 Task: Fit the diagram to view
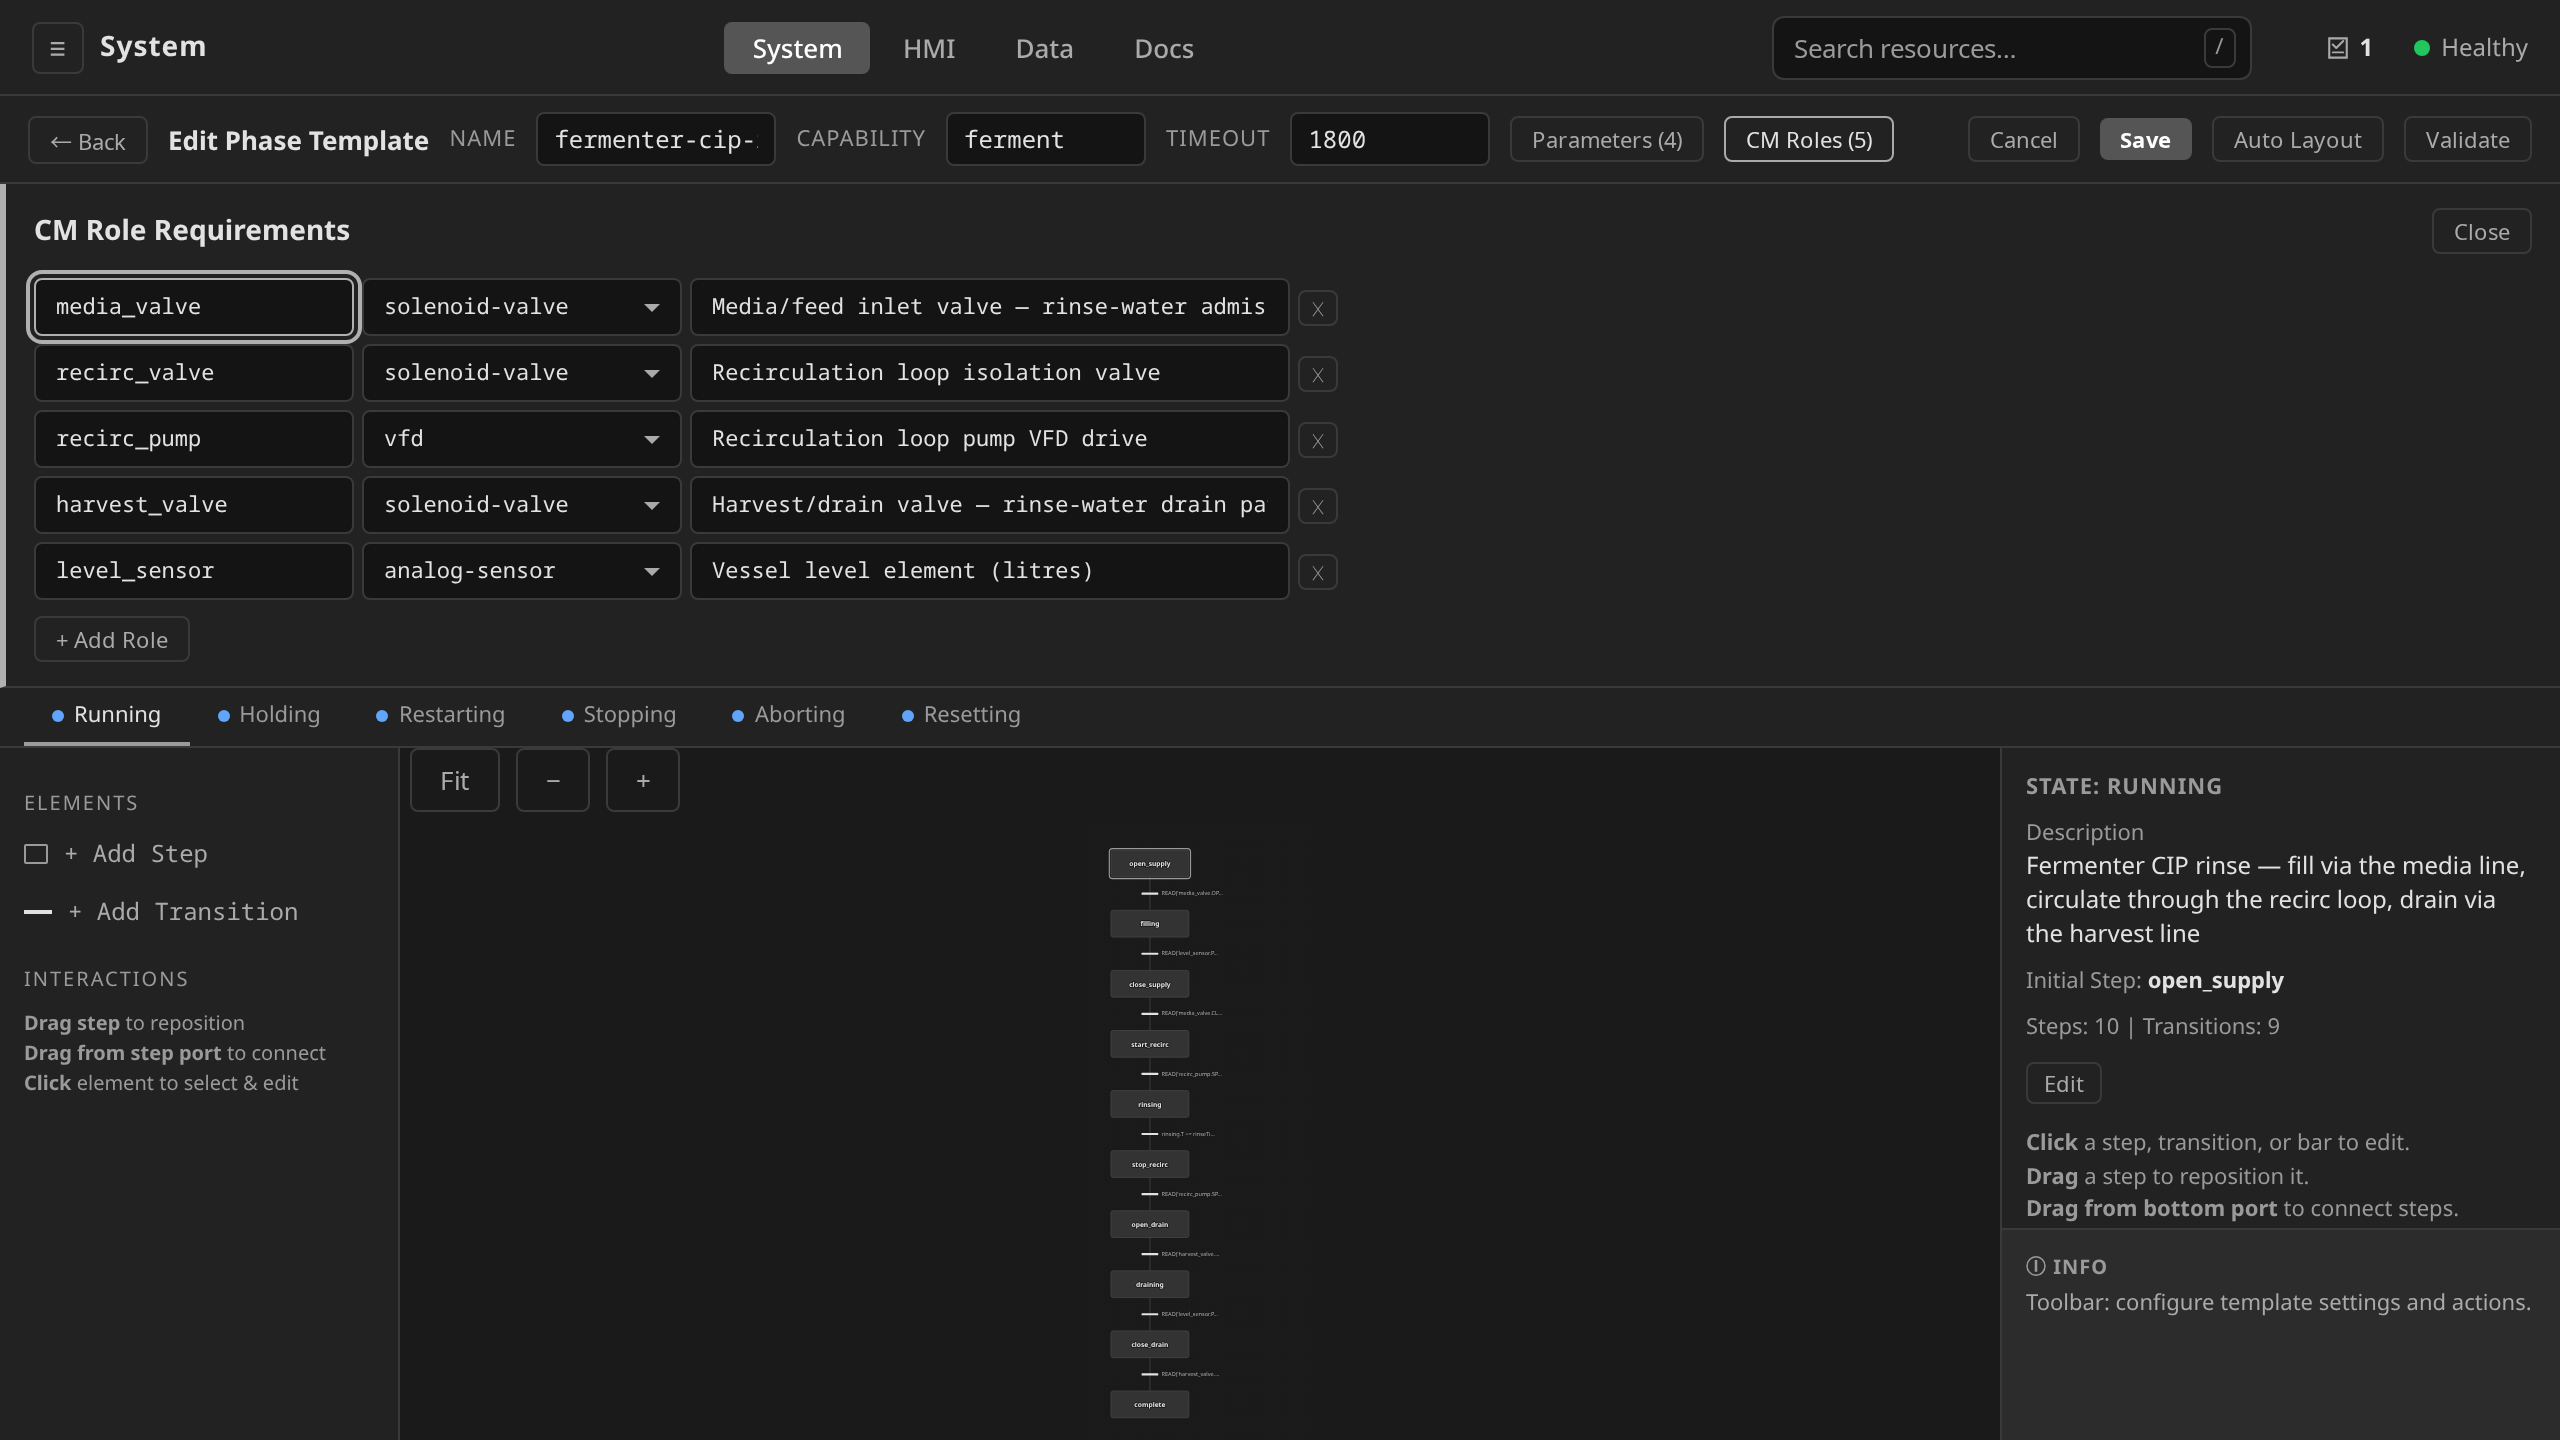454,780
